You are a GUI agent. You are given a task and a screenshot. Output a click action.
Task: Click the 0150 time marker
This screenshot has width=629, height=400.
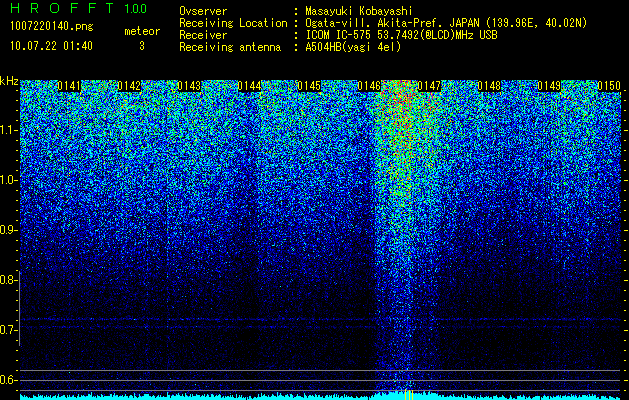[x=609, y=86]
